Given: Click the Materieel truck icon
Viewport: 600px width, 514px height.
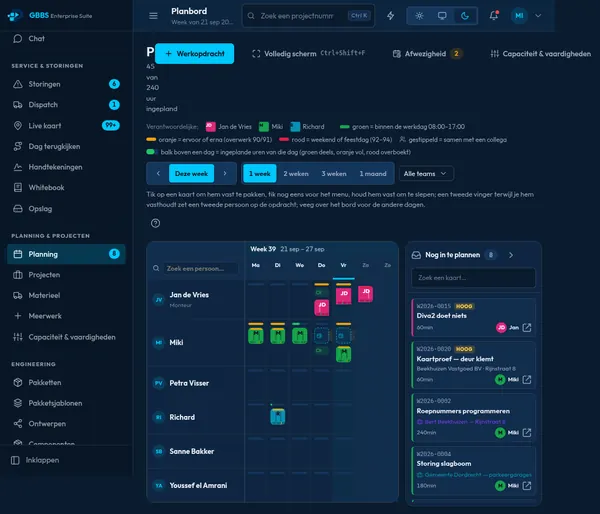Looking at the screenshot, I should [x=18, y=295].
